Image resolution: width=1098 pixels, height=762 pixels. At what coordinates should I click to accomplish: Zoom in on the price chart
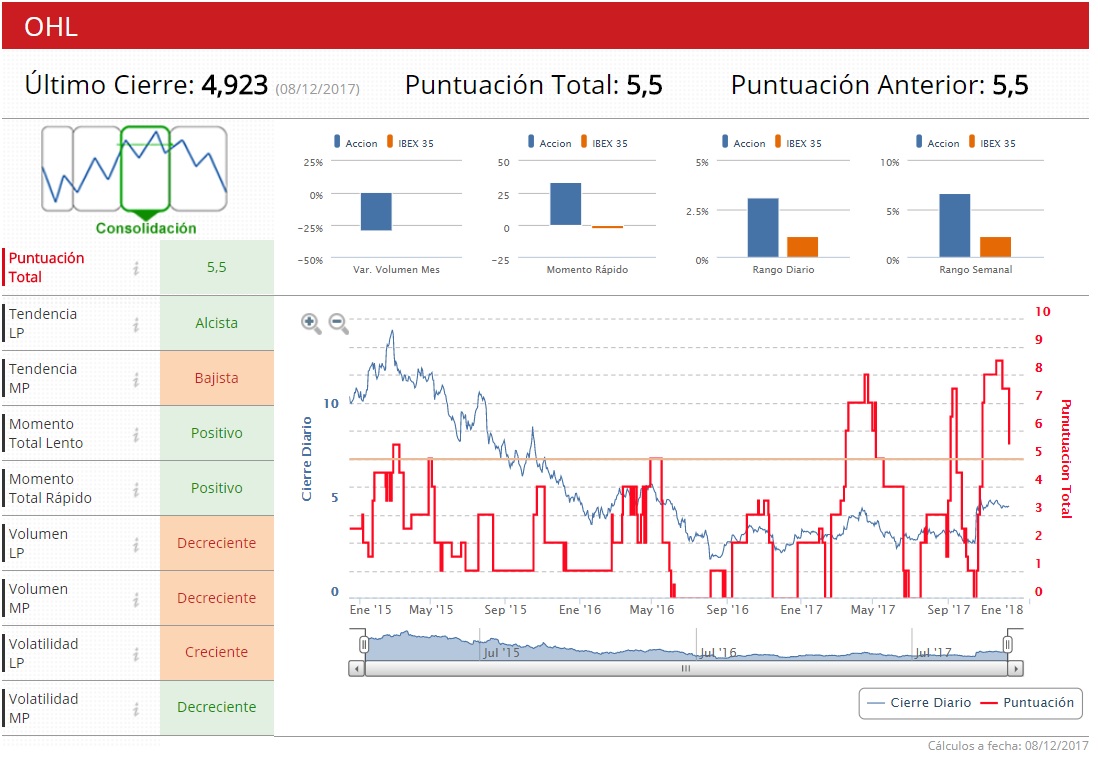(311, 323)
